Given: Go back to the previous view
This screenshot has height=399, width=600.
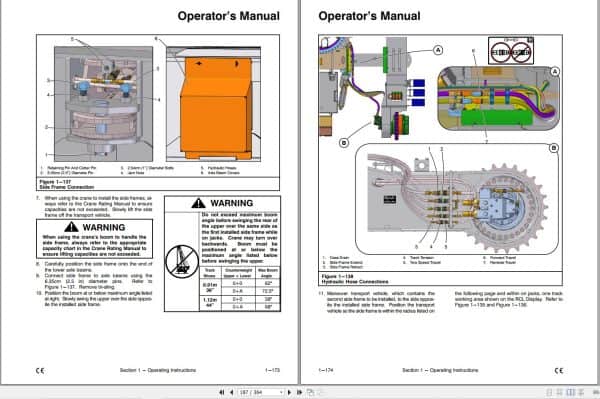Looking at the screenshot, I should click(310, 392).
